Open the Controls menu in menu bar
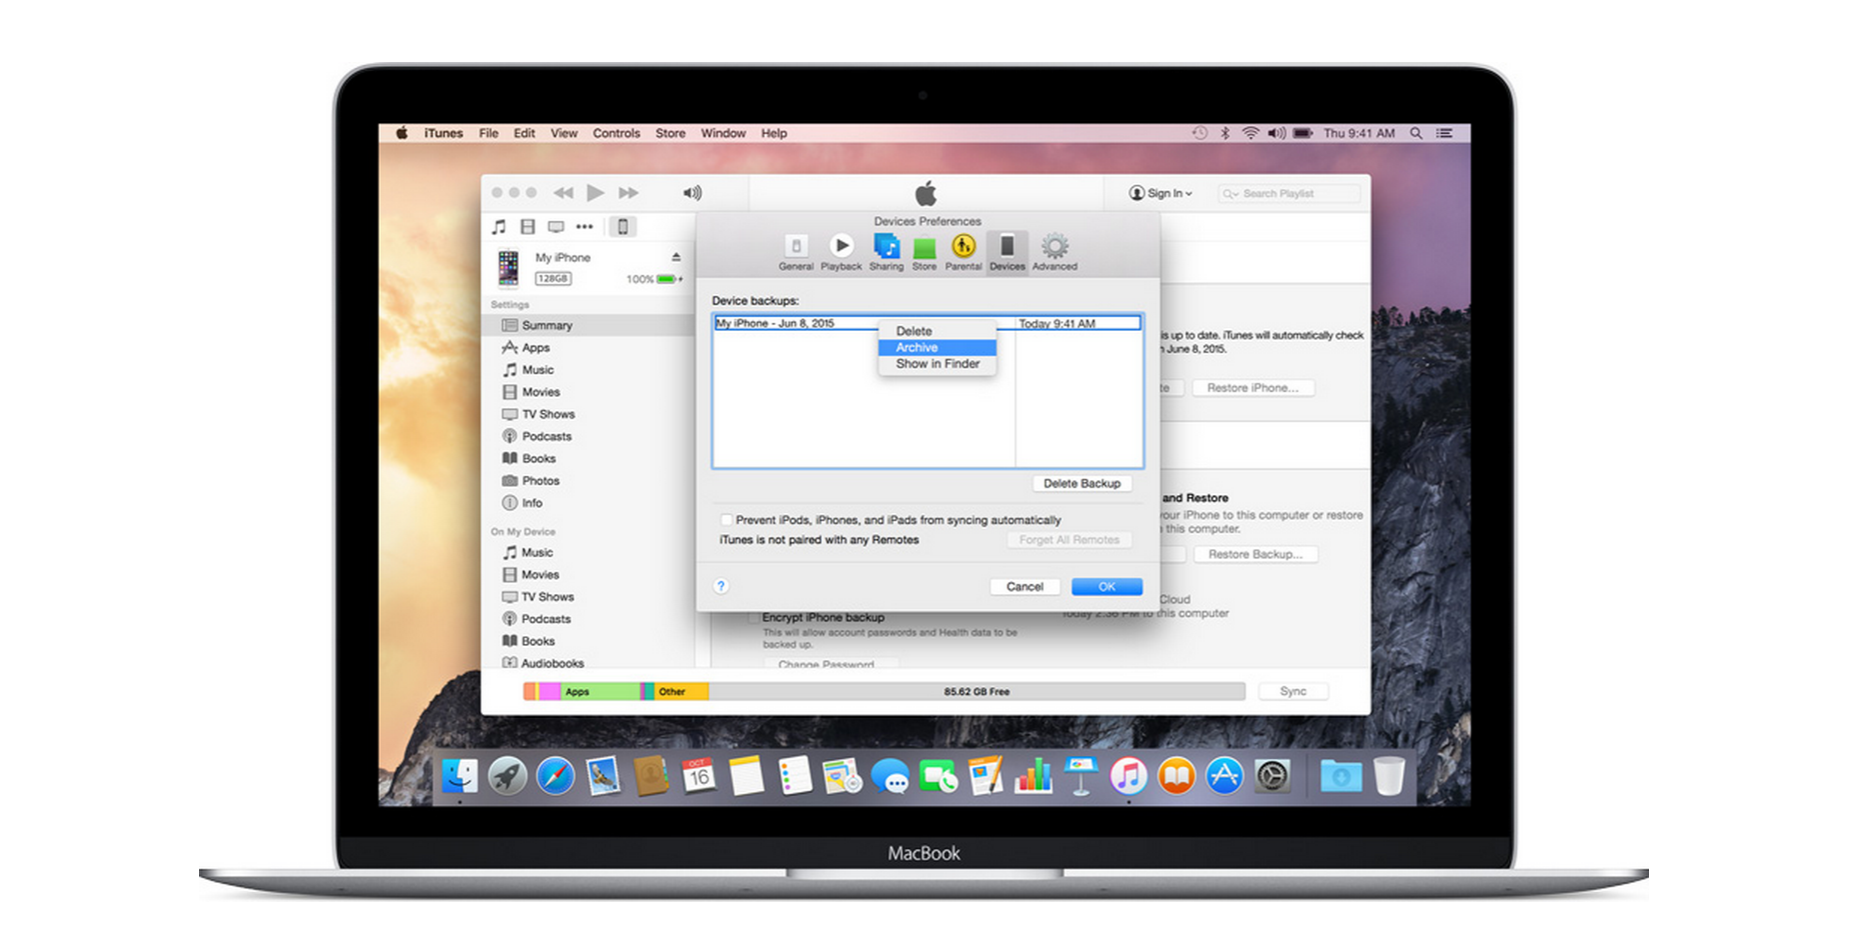This screenshot has width=1849, height=951. tap(616, 133)
